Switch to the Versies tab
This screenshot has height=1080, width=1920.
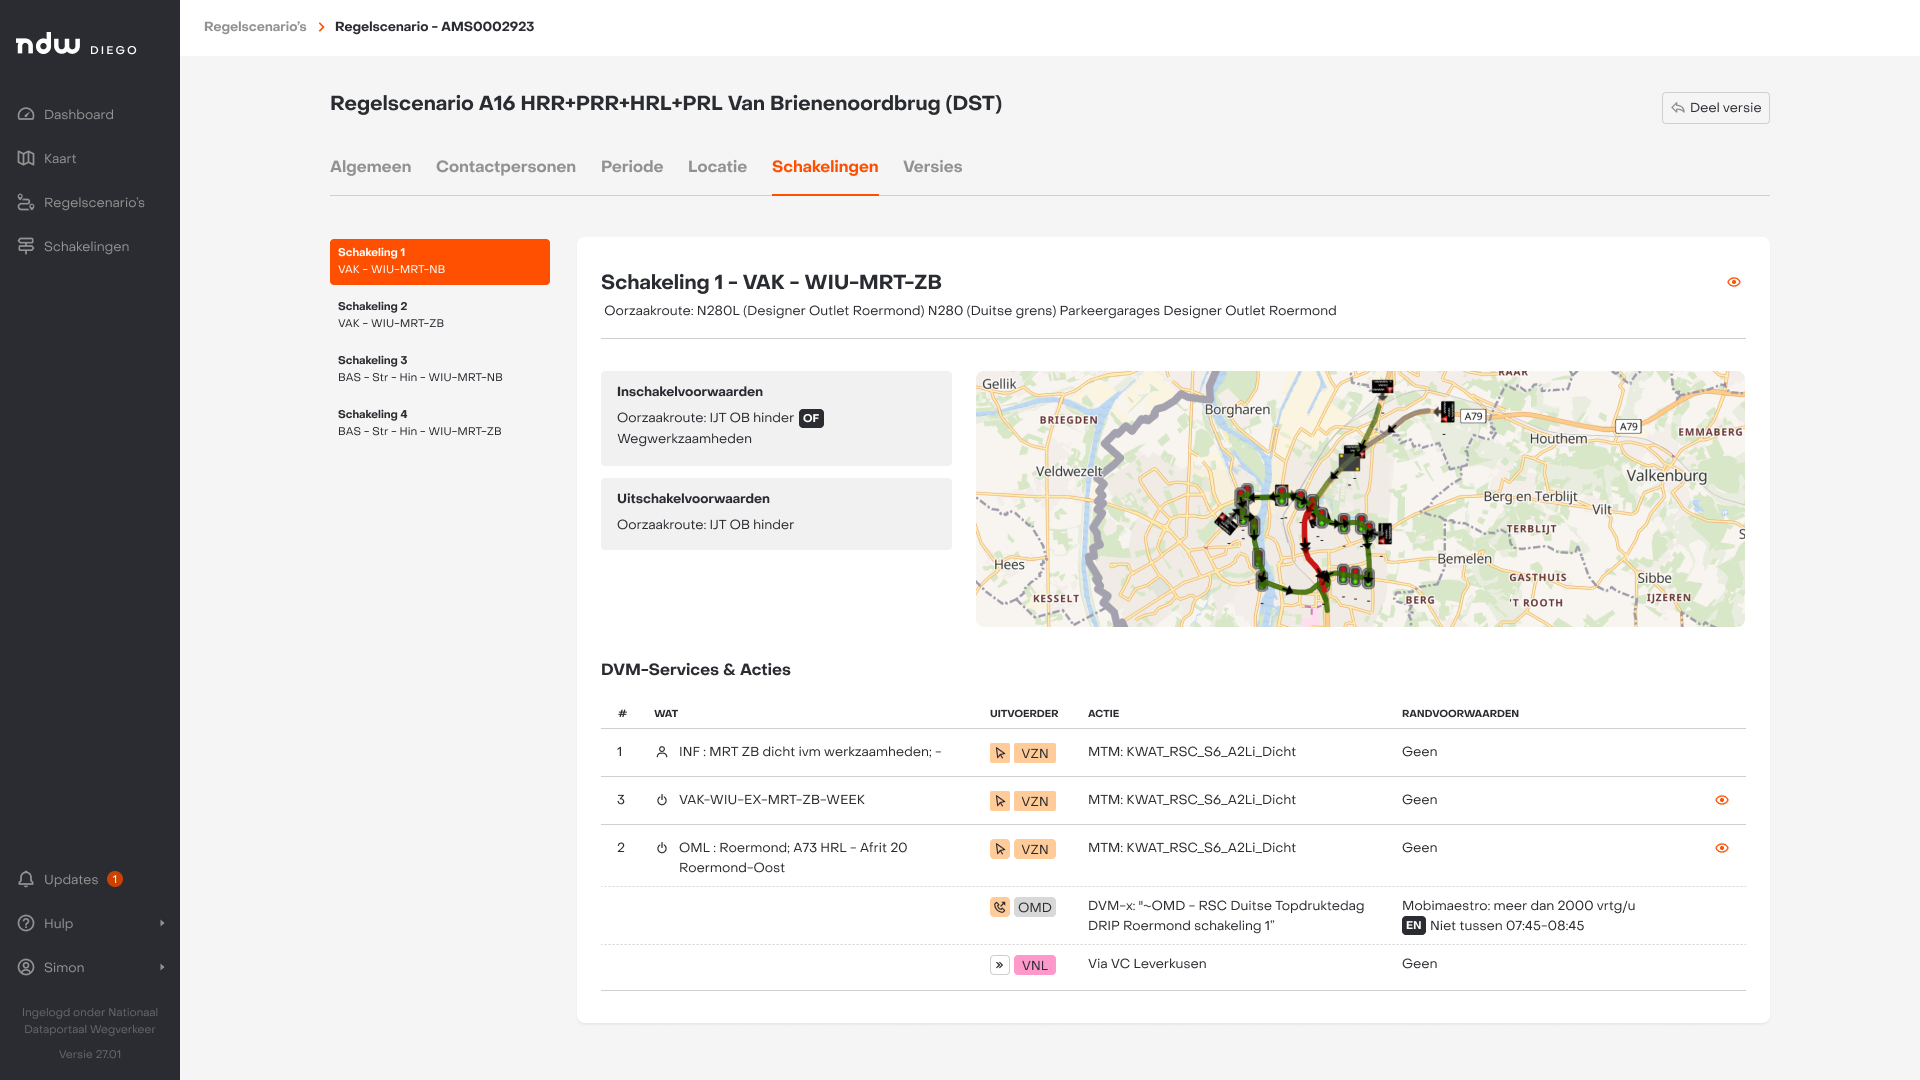click(x=932, y=166)
